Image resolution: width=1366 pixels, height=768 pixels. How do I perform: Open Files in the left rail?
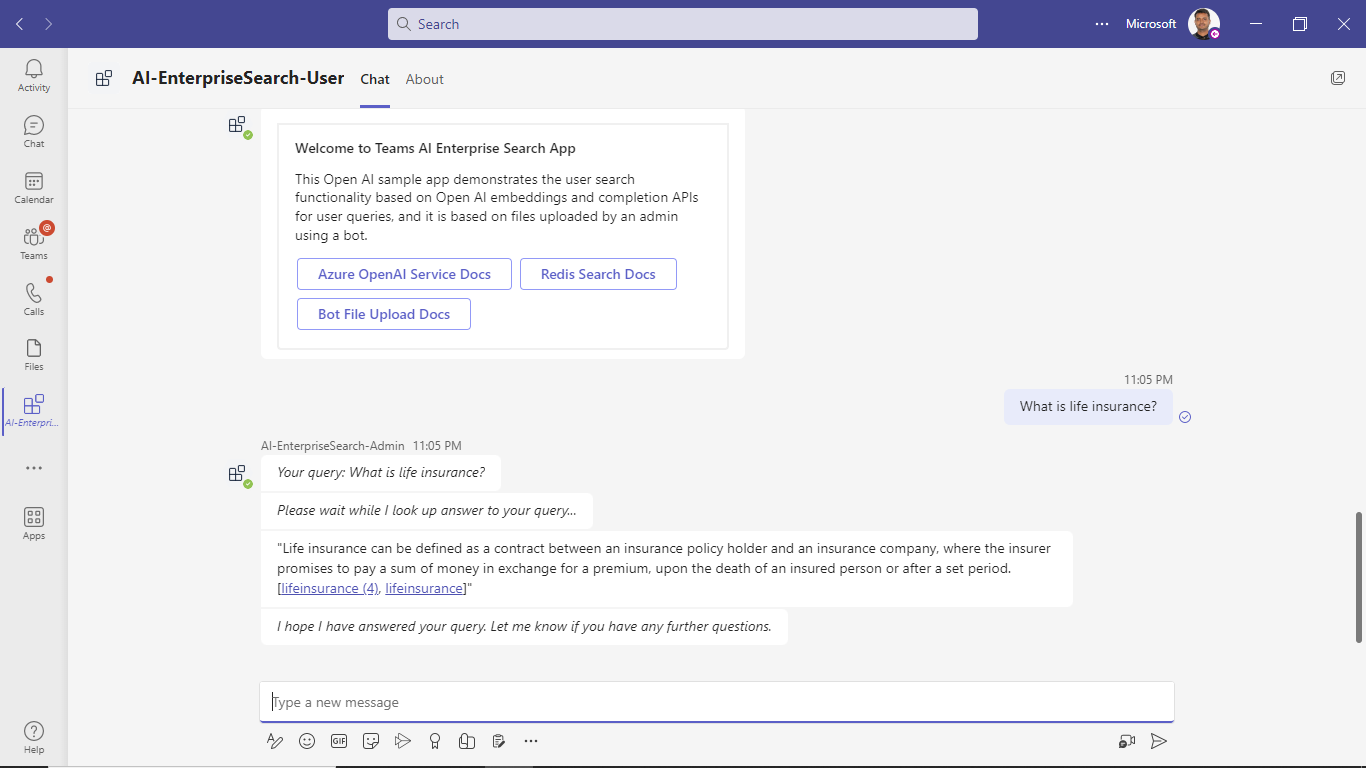[x=33, y=354]
